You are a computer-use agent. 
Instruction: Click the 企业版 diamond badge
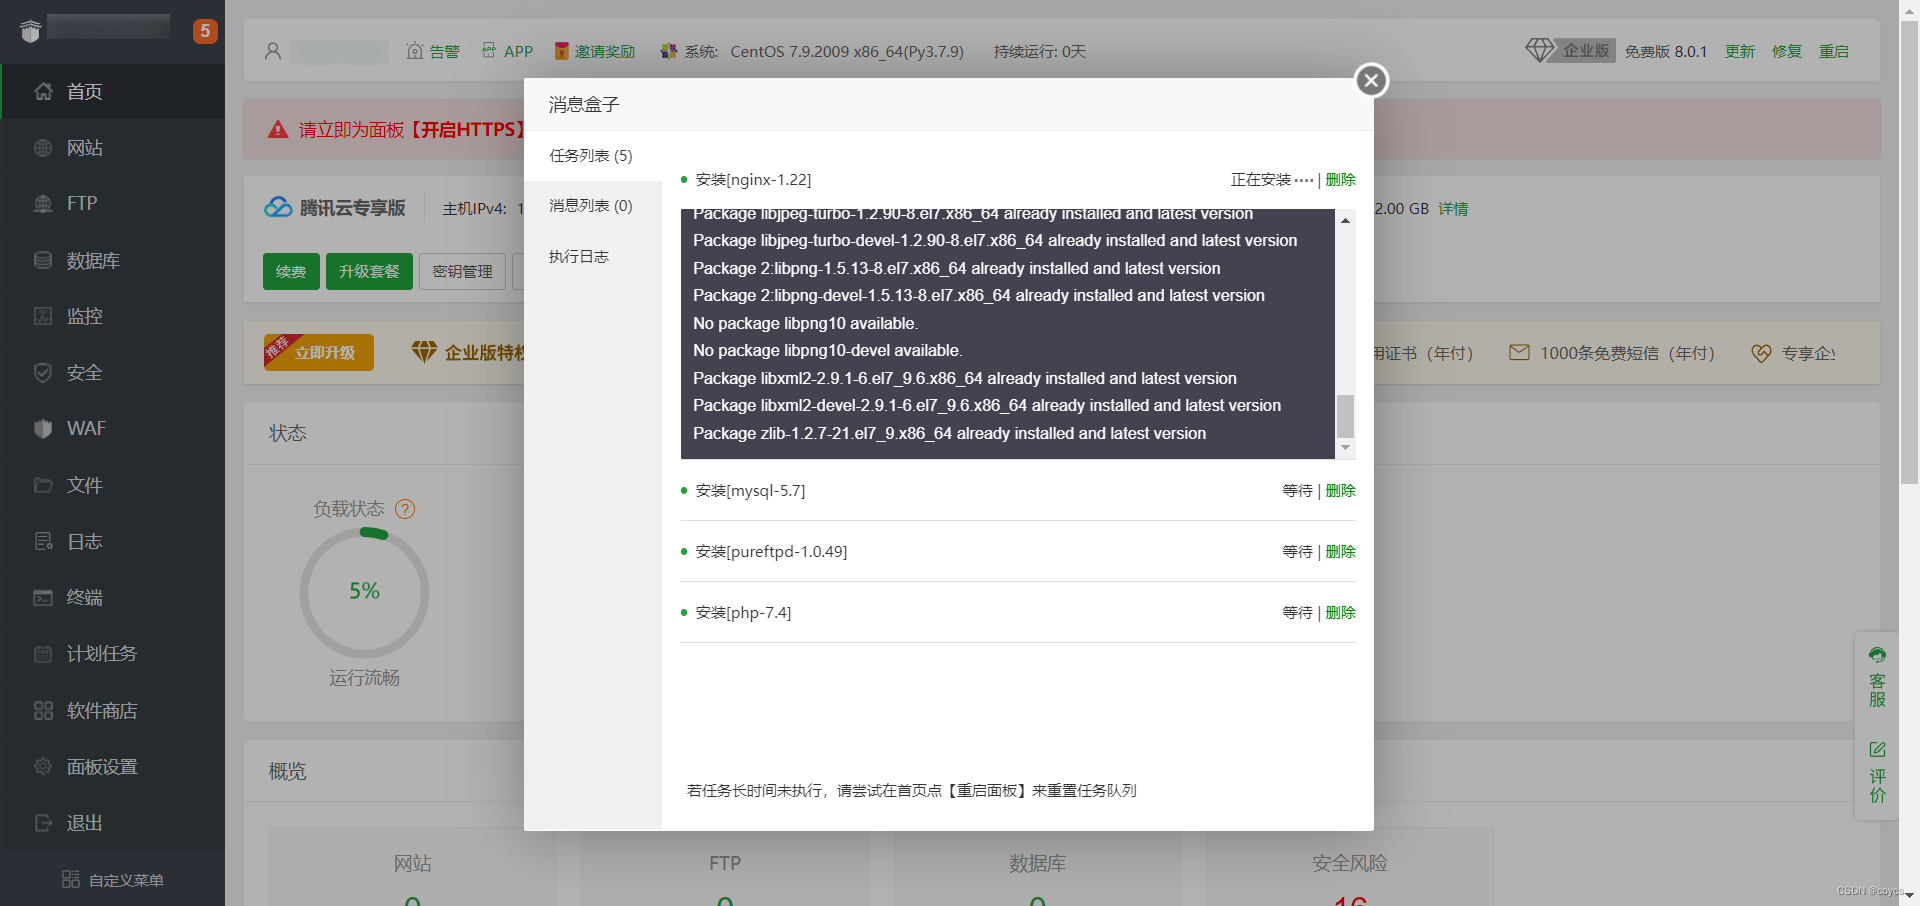point(1570,50)
